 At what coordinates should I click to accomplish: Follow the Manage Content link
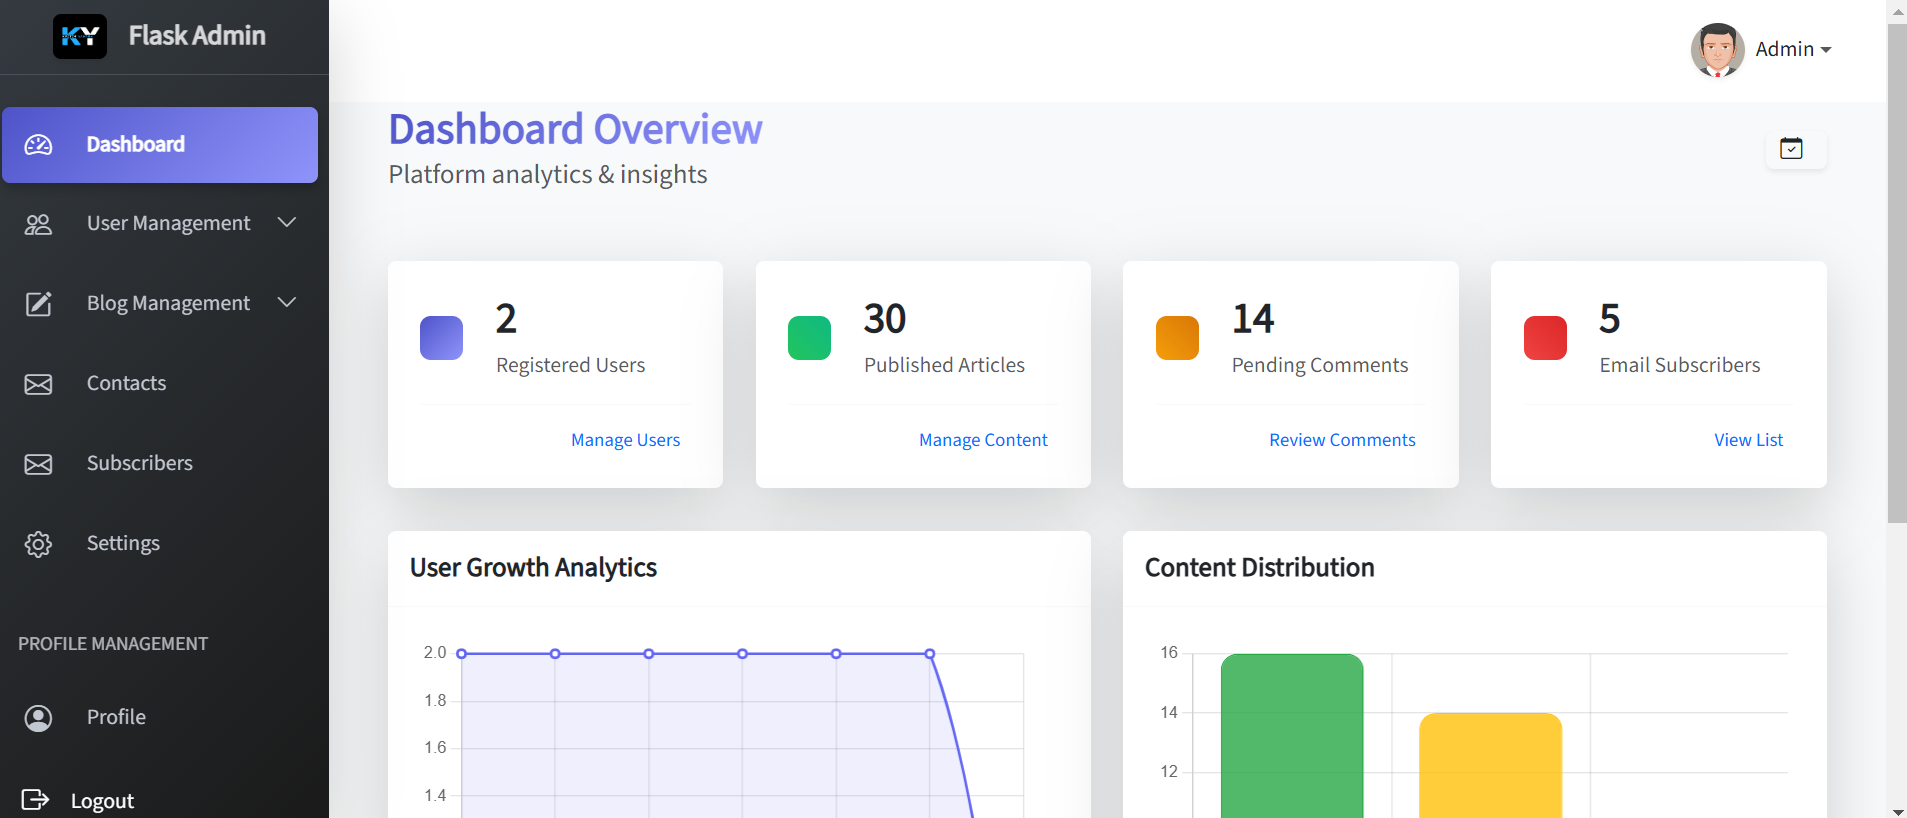983,440
